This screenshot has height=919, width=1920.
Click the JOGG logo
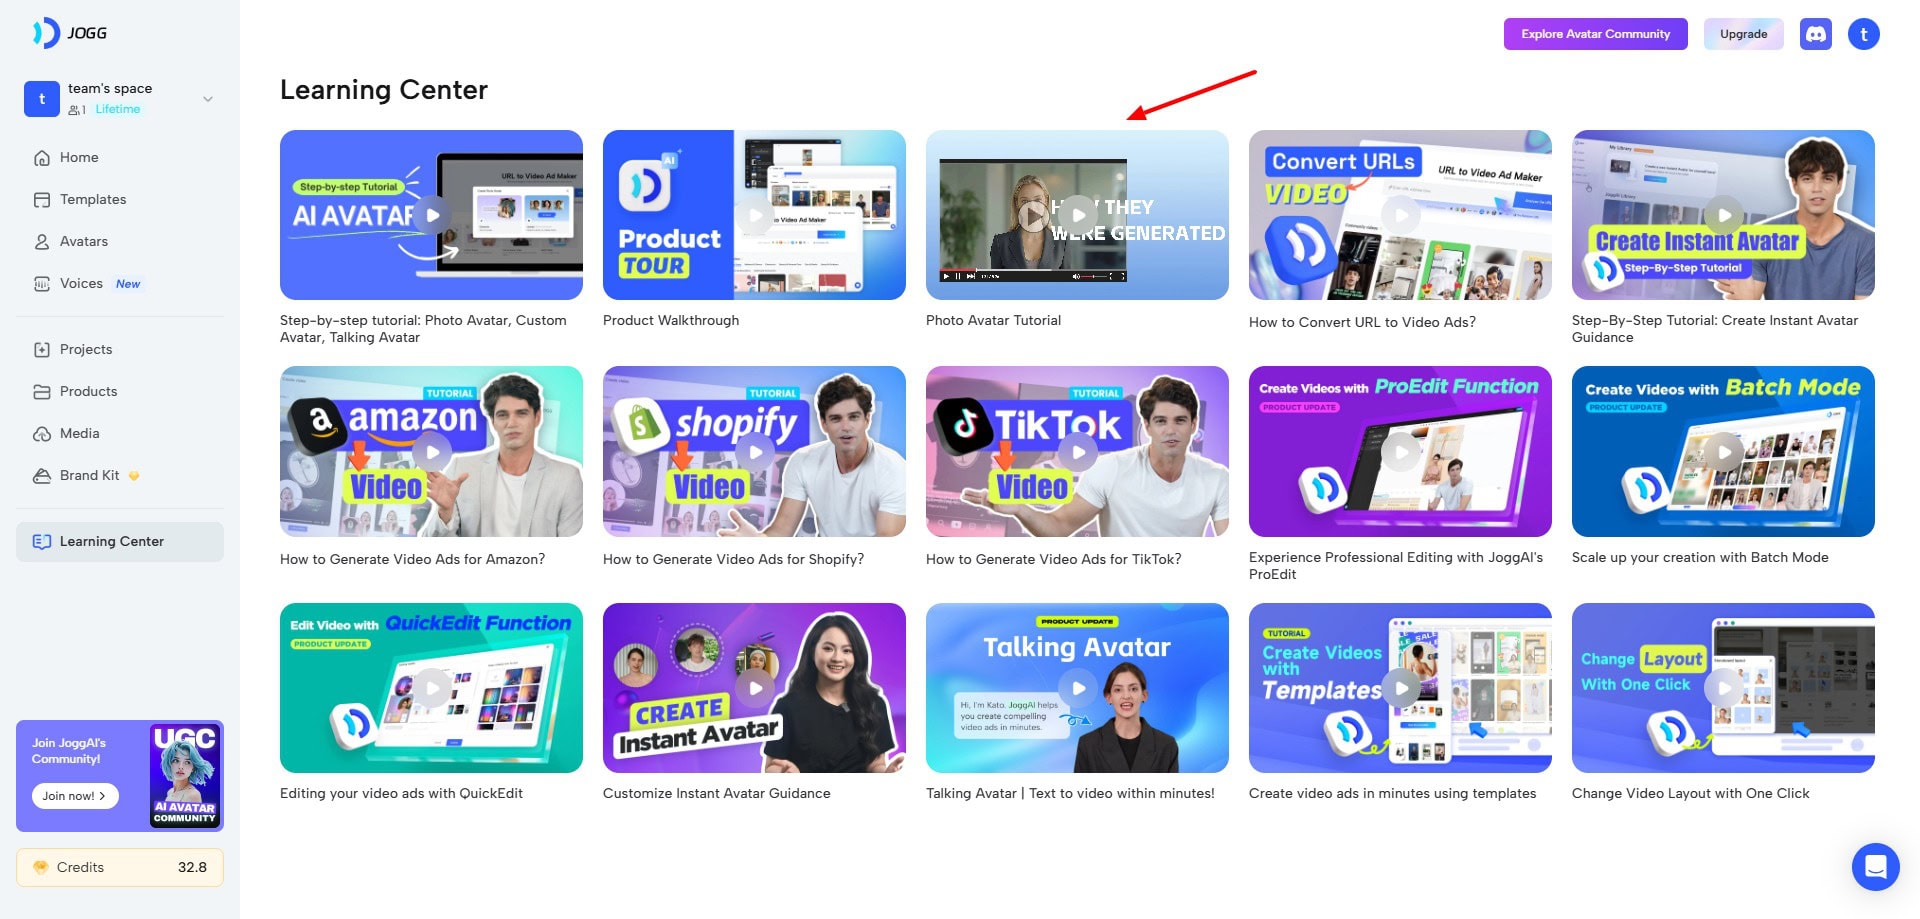[x=70, y=33]
